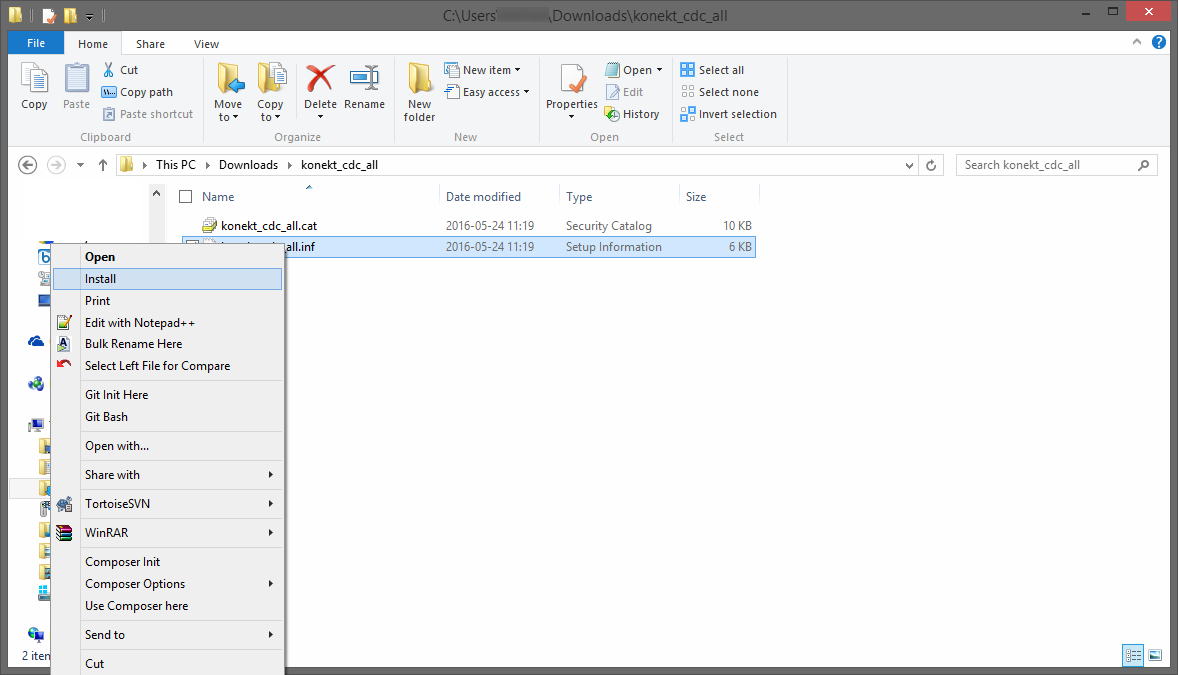Choose Install from the context menu
The width and height of the screenshot is (1178, 675).
(168, 279)
